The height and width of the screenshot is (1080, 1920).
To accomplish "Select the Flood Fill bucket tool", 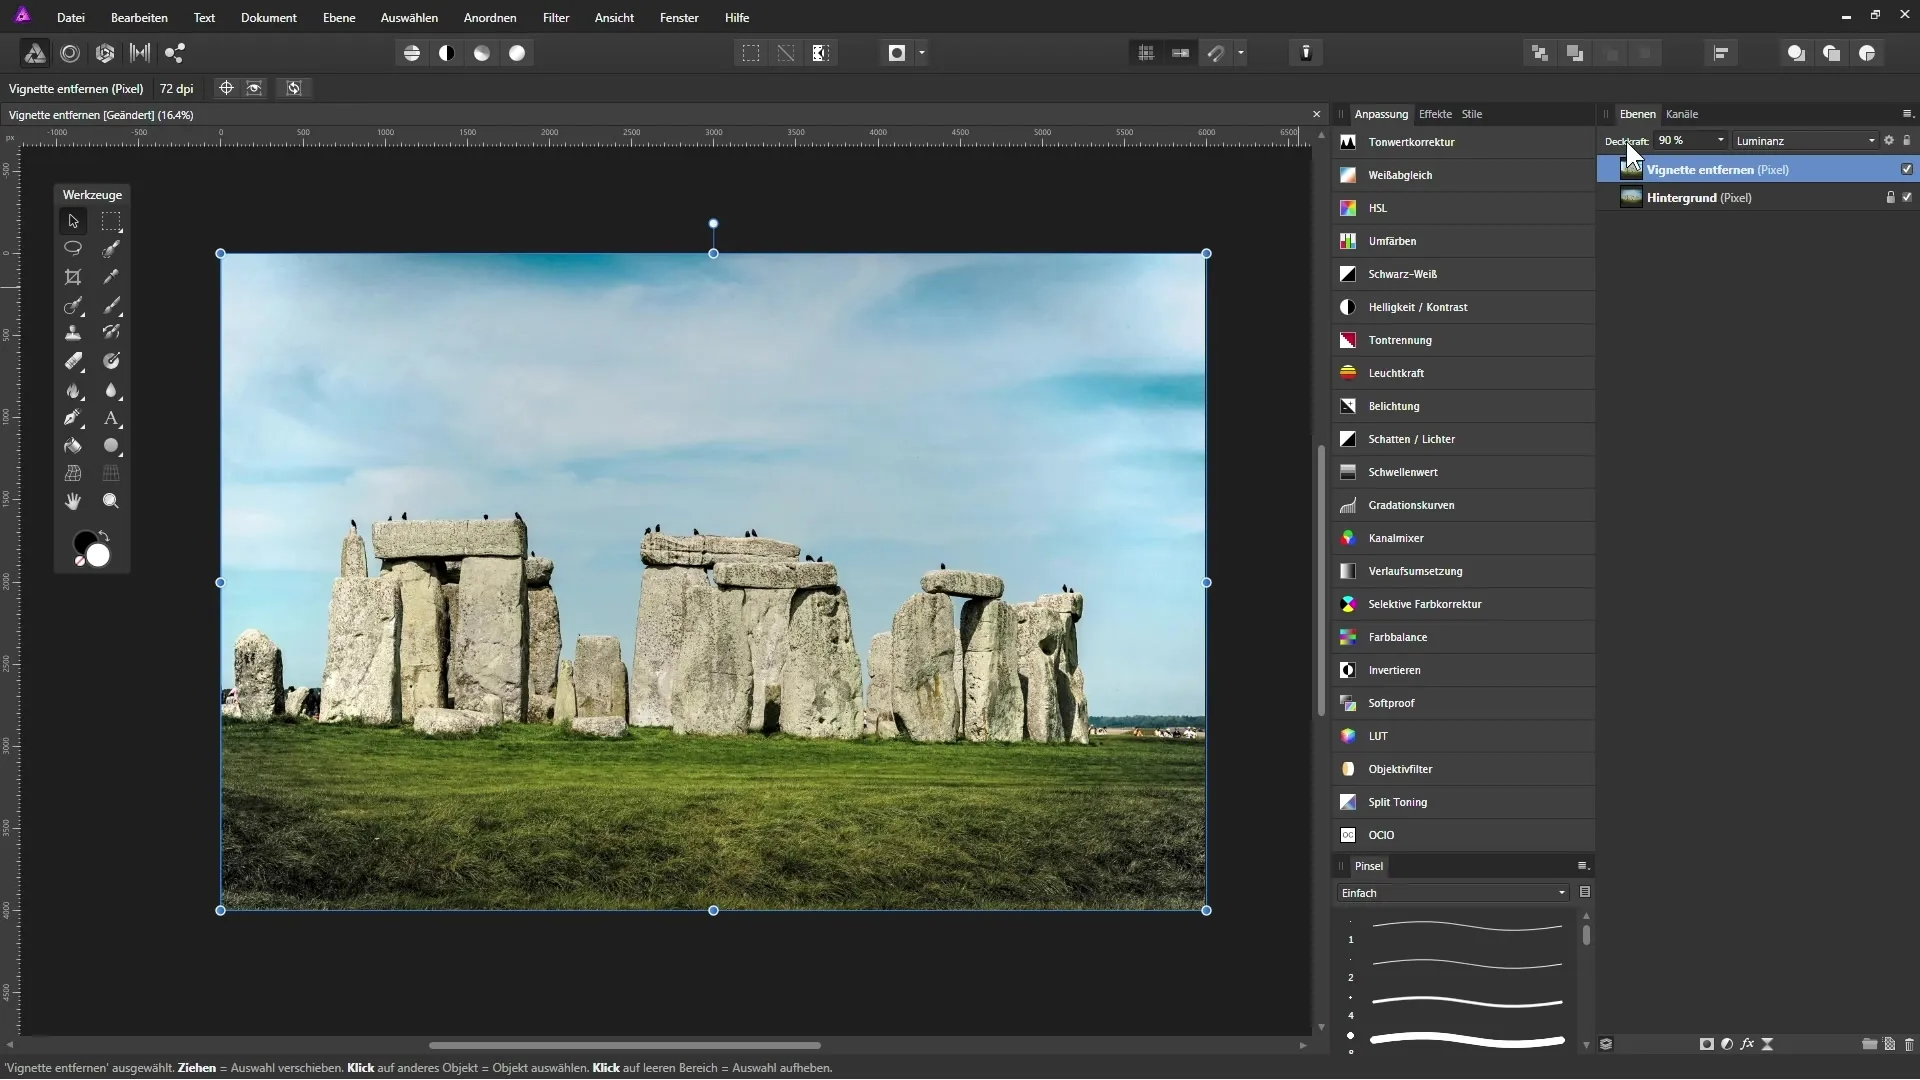I will pos(73,446).
